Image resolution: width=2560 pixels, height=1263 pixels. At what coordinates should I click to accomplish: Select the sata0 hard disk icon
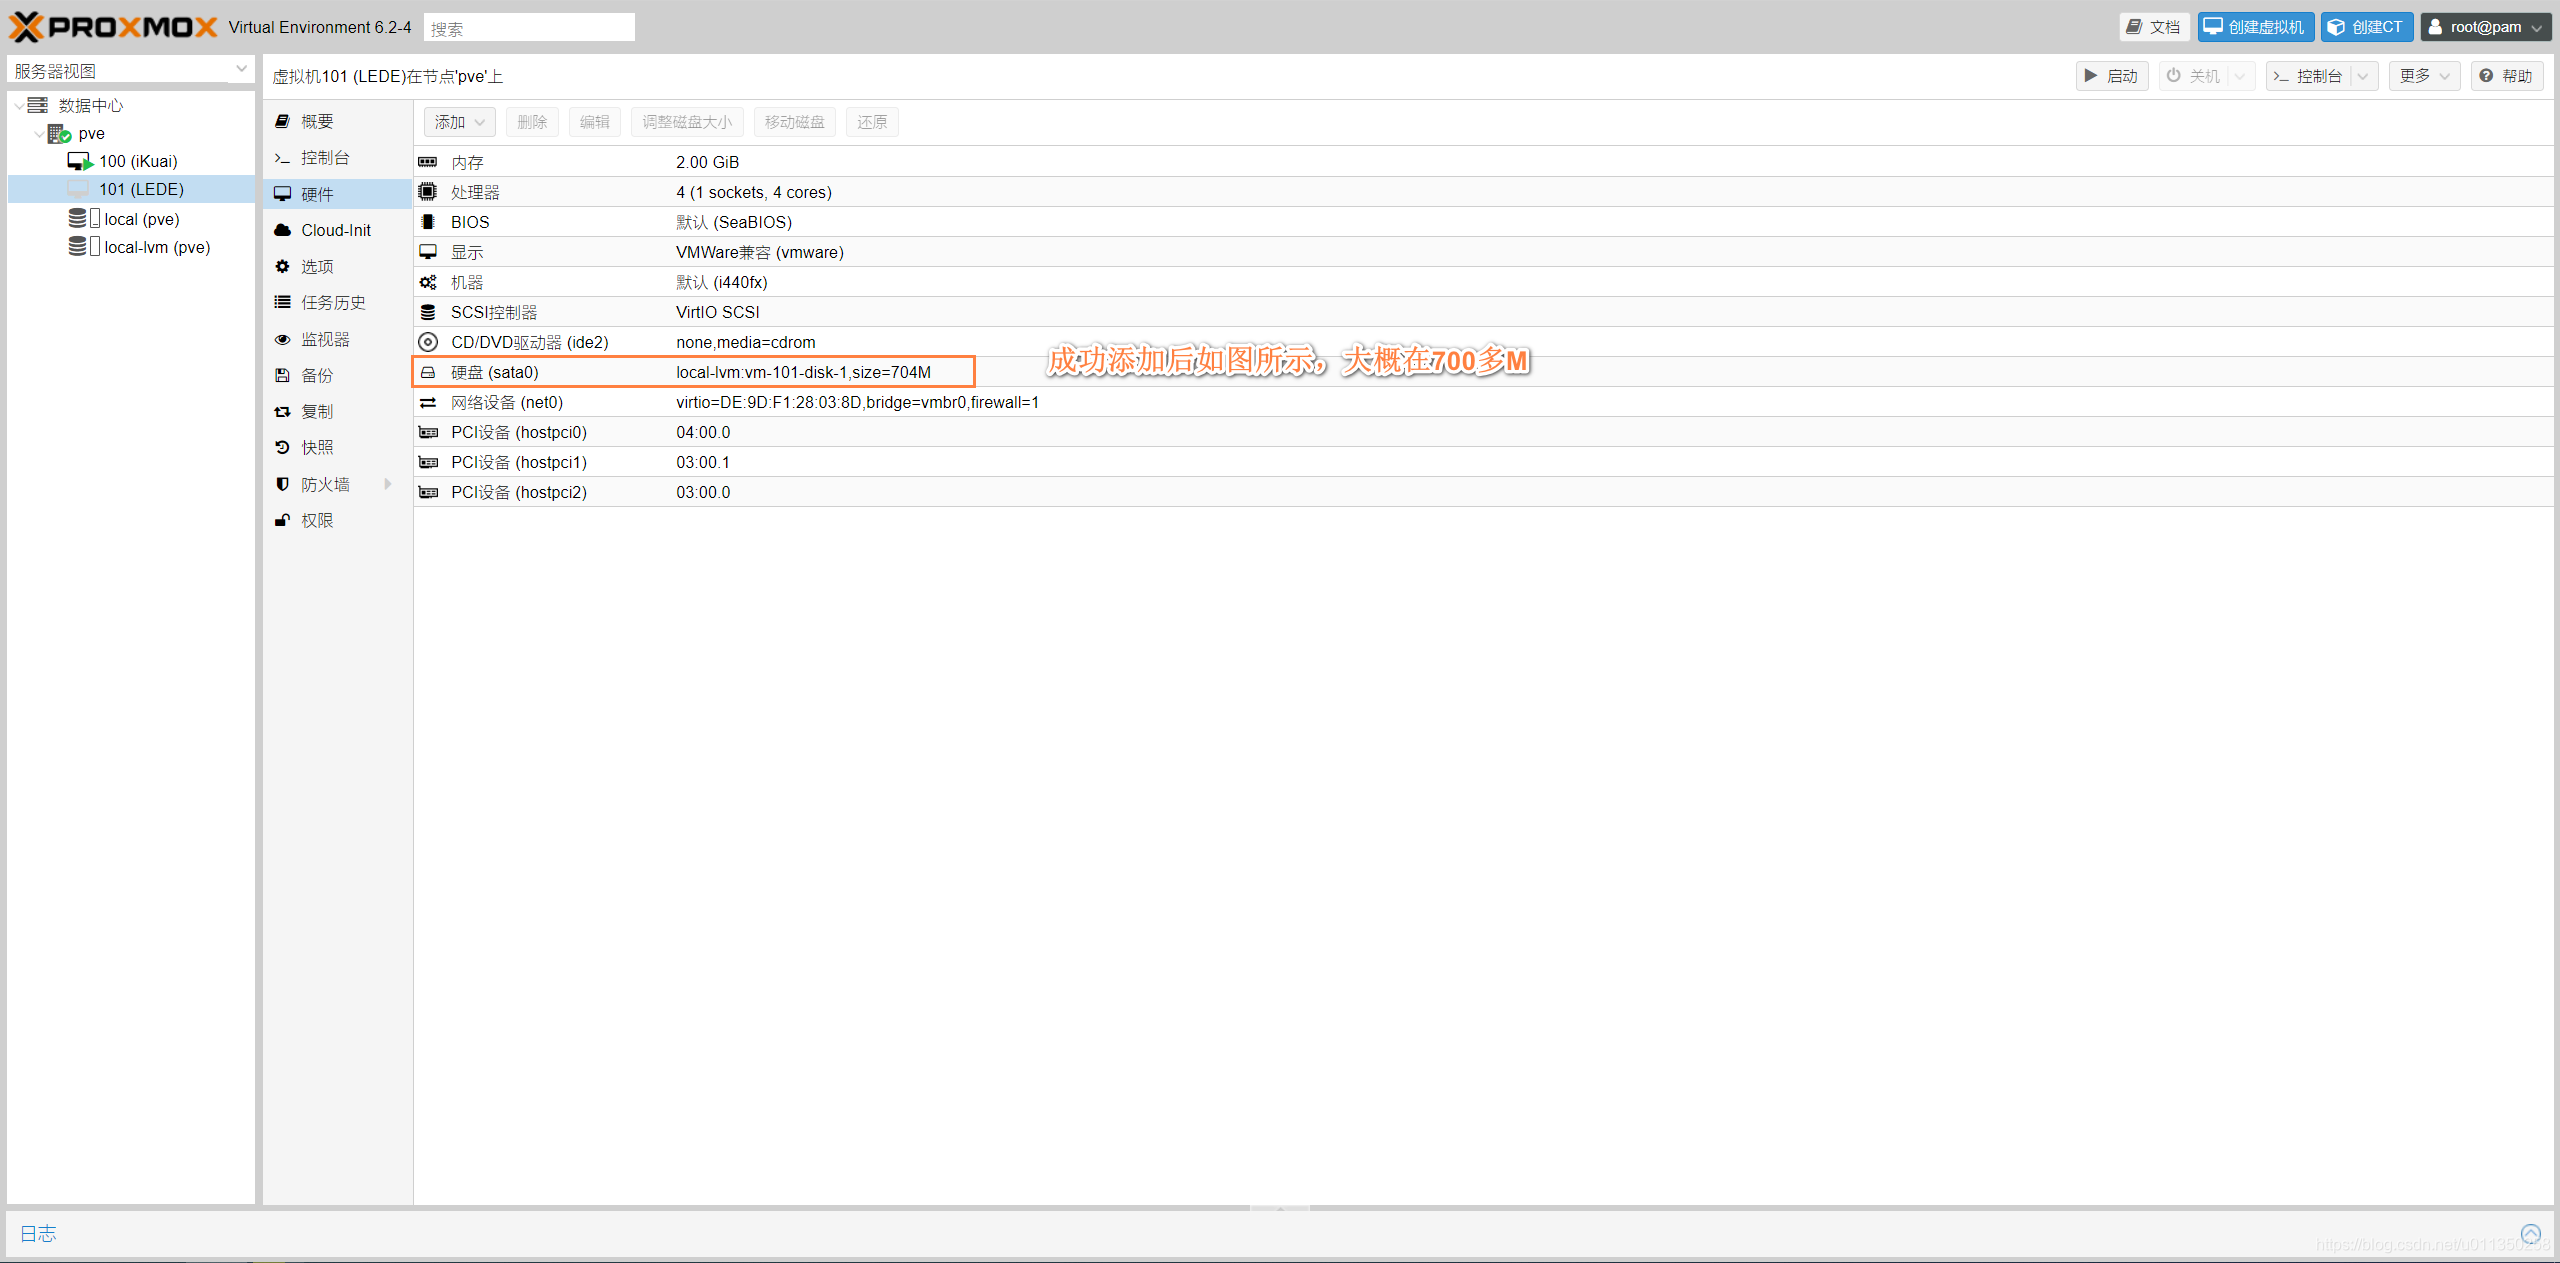[x=428, y=372]
